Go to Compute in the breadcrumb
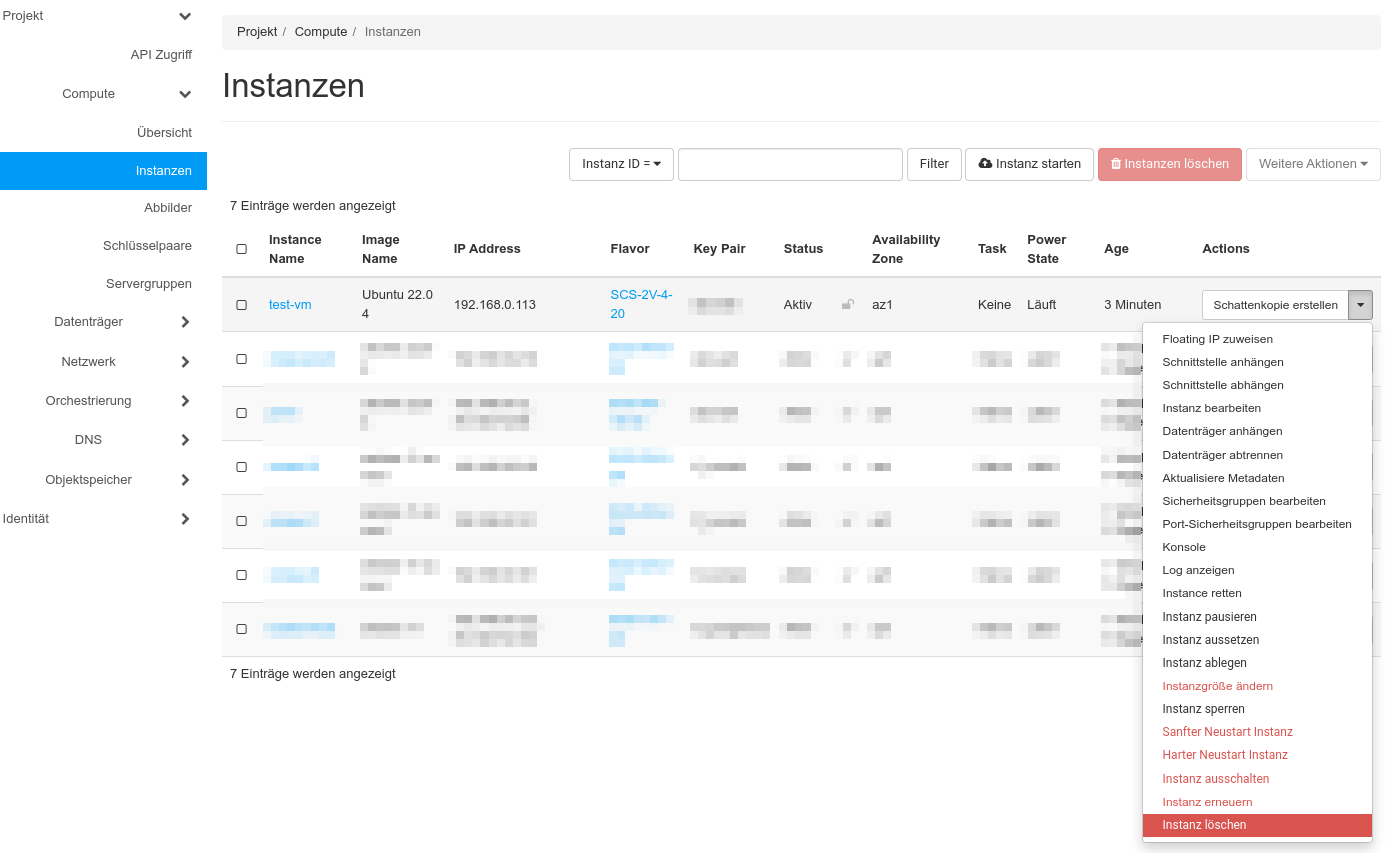1393x853 pixels. pyautogui.click(x=320, y=32)
